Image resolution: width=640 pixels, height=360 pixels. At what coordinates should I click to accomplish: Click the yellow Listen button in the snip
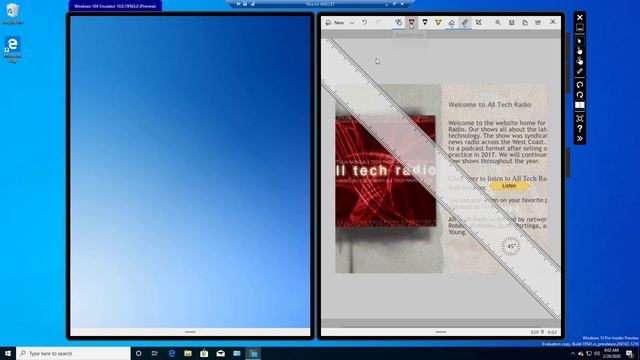click(x=509, y=186)
